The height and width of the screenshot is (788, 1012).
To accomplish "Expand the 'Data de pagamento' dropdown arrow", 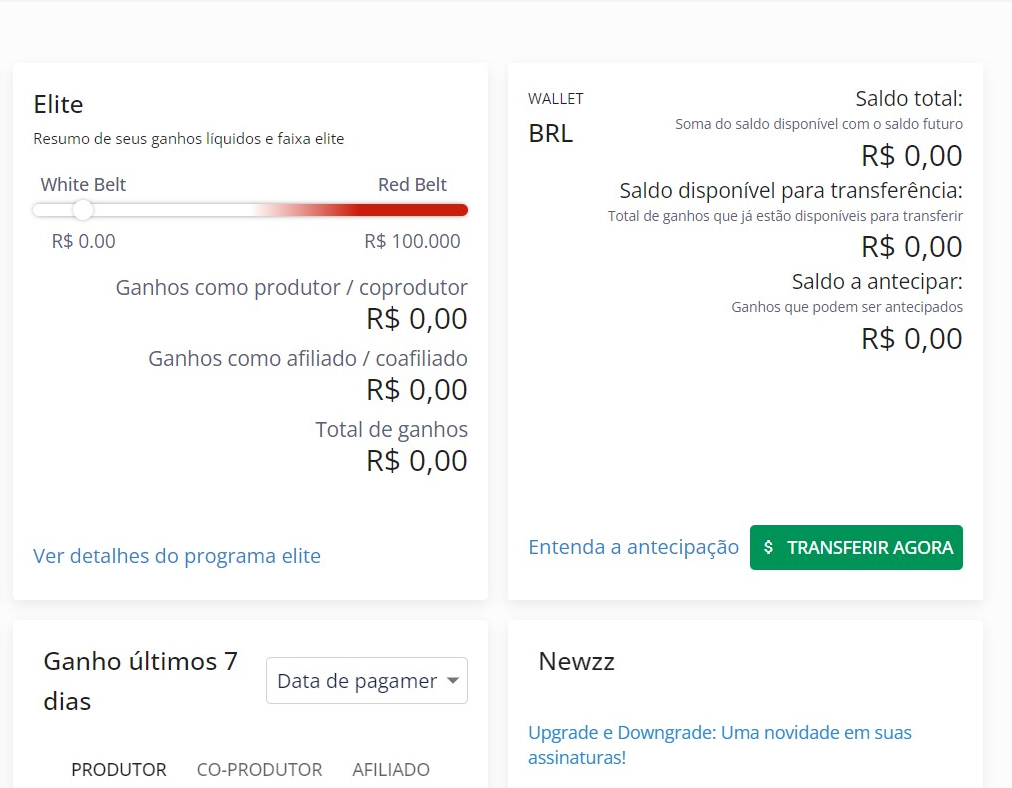I will coord(453,681).
